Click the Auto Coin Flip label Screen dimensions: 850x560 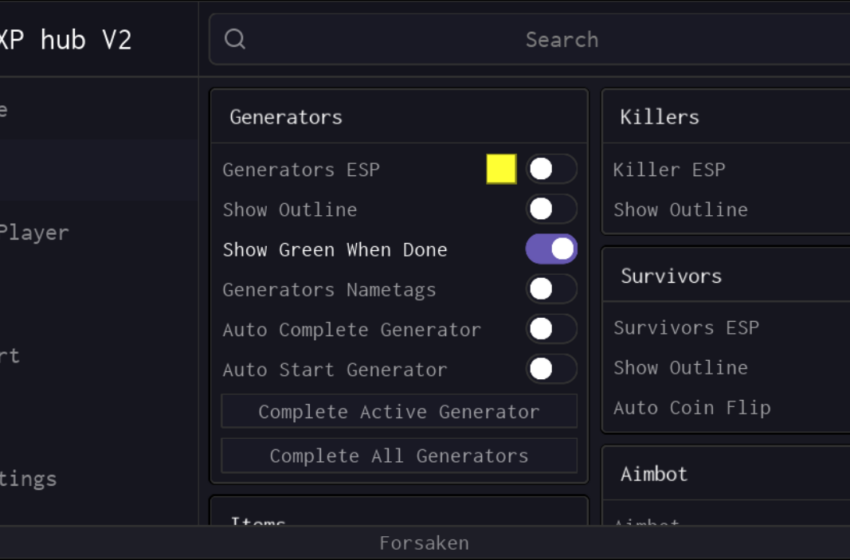click(692, 408)
